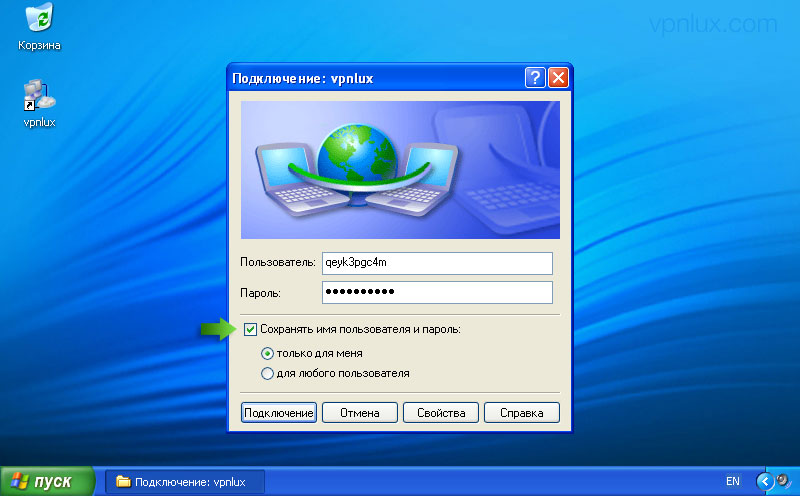Open the пуск Start menu
The width and height of the screenshot is (800, 496).
tap(47, 481)
